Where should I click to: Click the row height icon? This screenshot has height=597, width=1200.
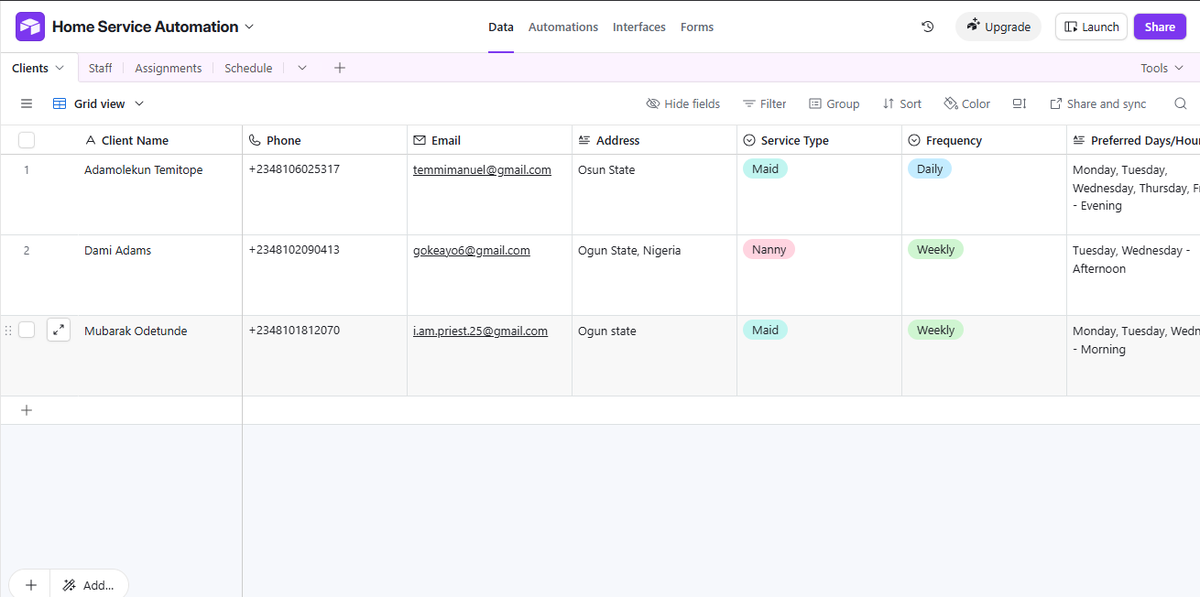[x=1019, y=104]
